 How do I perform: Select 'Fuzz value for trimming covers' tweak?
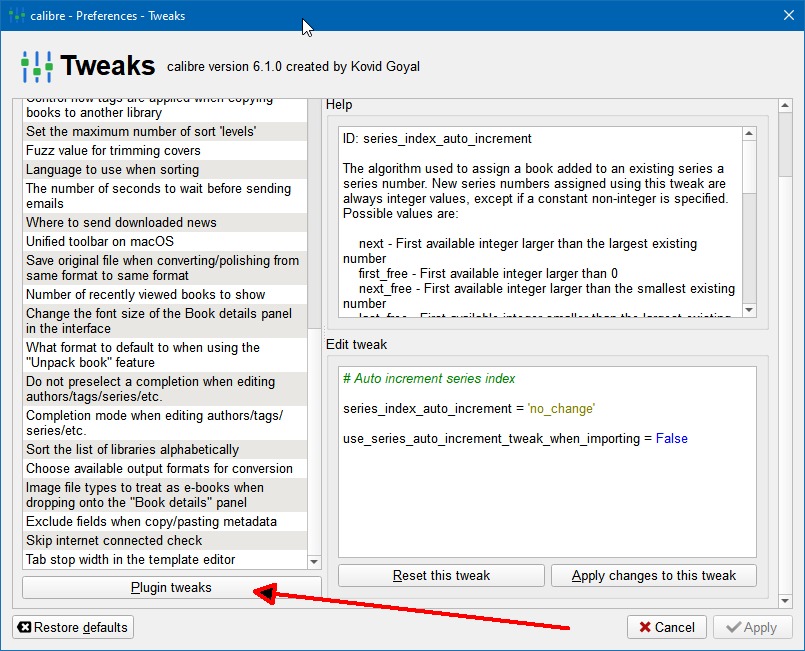[x=165, y=150]
